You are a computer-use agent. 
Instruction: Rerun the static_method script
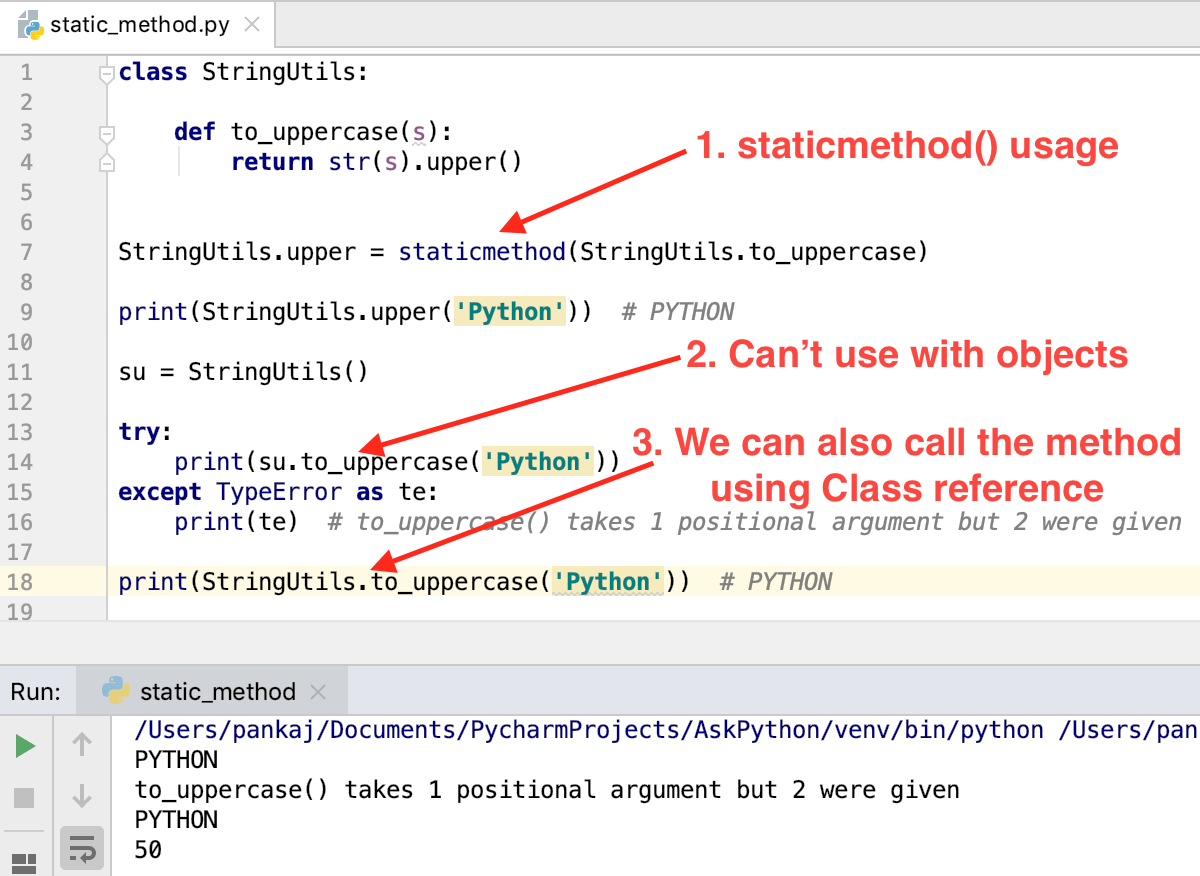[24, 745]
